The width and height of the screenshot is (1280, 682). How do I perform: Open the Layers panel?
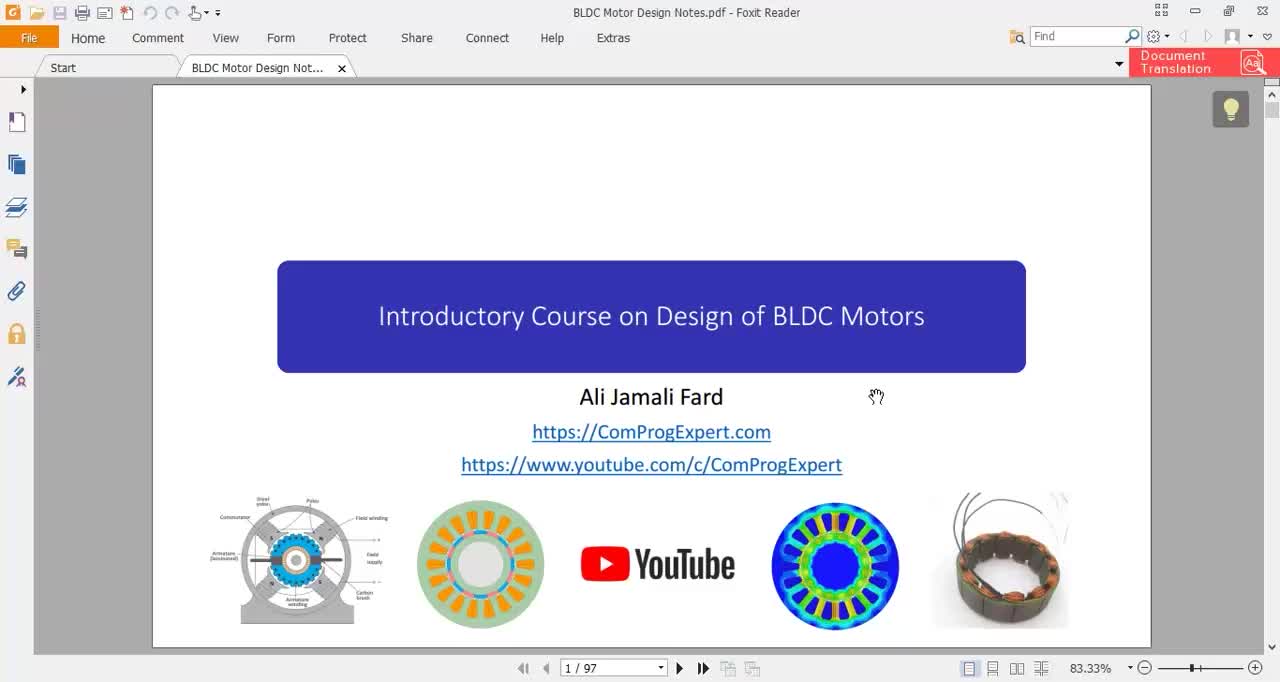pyautogui.click(x=17, y=207)
